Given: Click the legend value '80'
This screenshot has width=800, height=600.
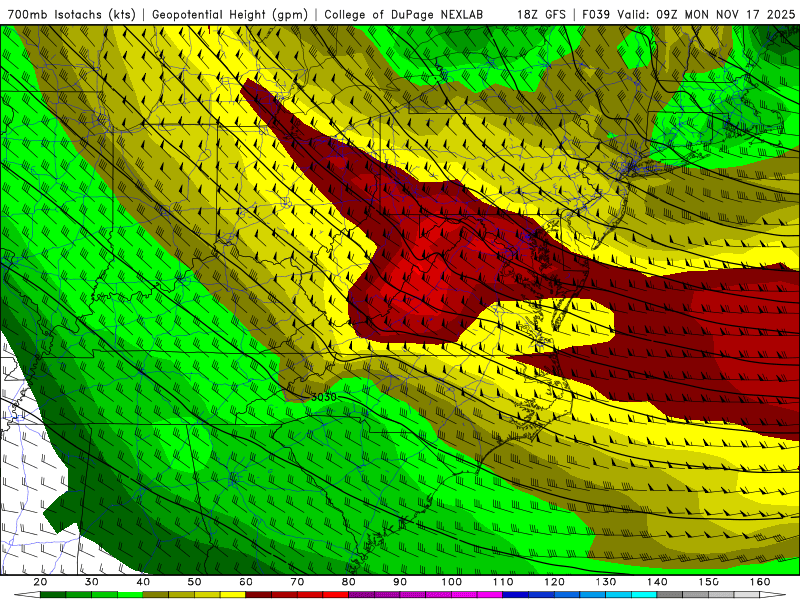Looking at the screenshot, I should pyautogui.click(x=348, y=582).
